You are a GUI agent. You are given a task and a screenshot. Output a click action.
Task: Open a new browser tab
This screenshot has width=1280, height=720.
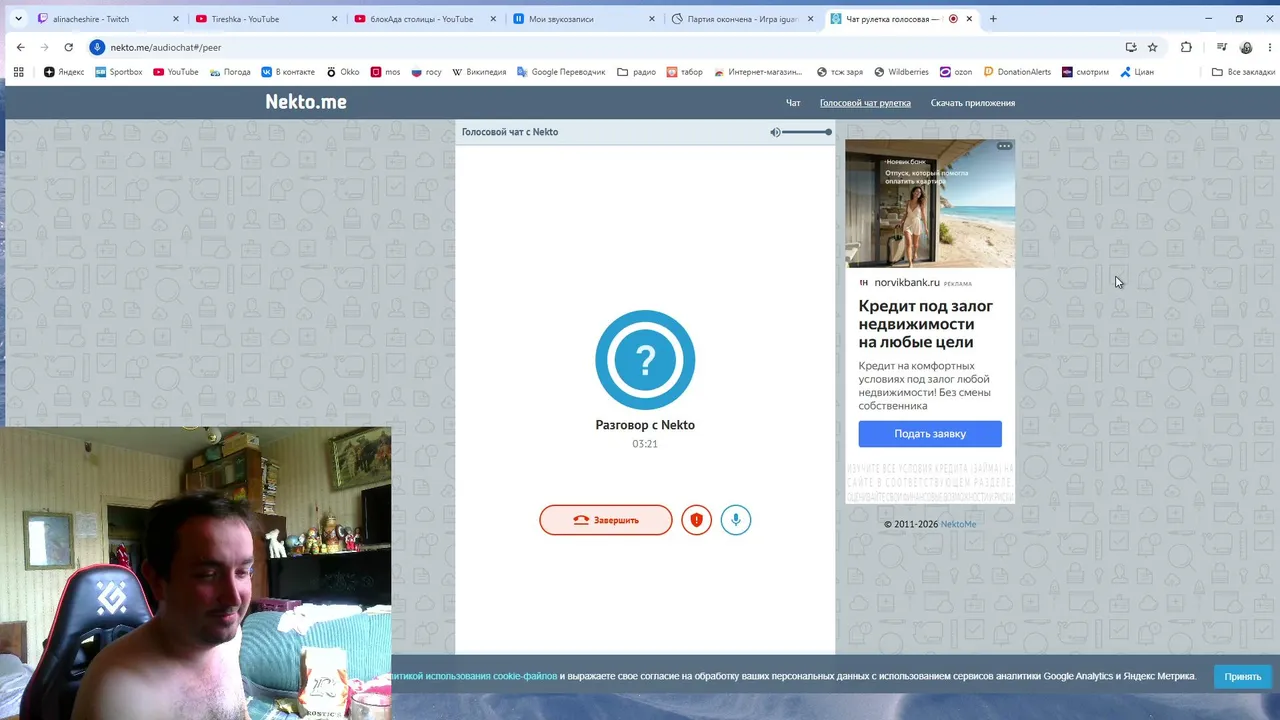(x=993, y=19)
